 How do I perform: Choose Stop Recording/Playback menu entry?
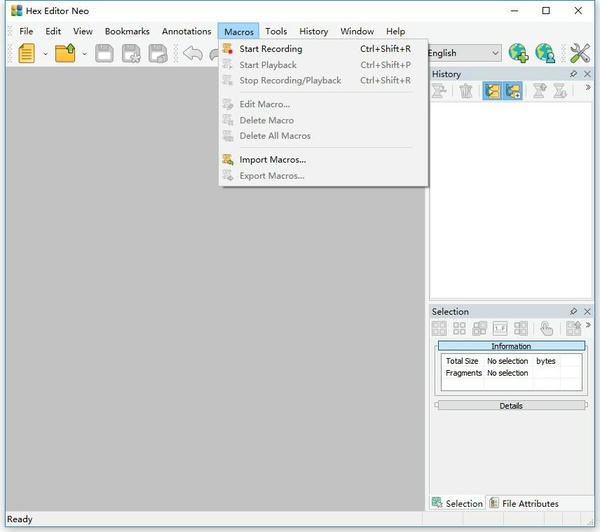coord(323,80)
